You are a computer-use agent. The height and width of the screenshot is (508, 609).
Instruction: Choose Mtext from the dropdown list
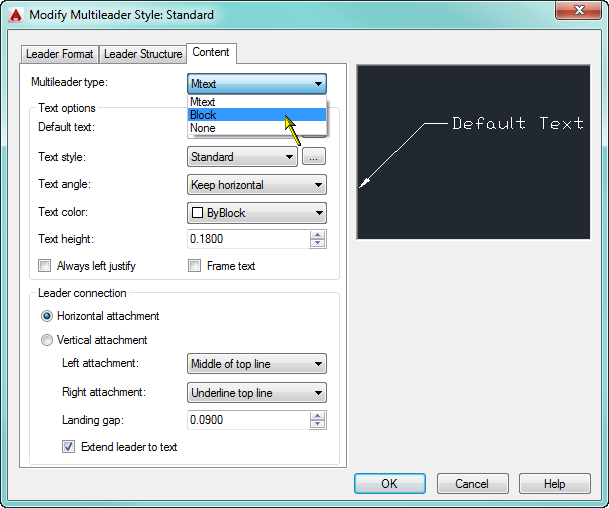click(x=257, y=102)
